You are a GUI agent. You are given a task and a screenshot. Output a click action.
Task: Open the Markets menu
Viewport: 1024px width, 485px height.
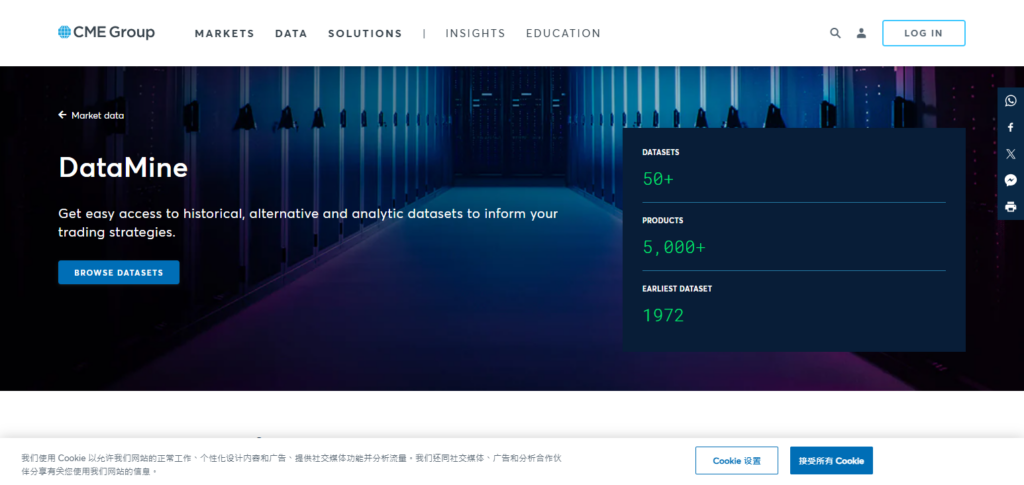coord(225,33)
